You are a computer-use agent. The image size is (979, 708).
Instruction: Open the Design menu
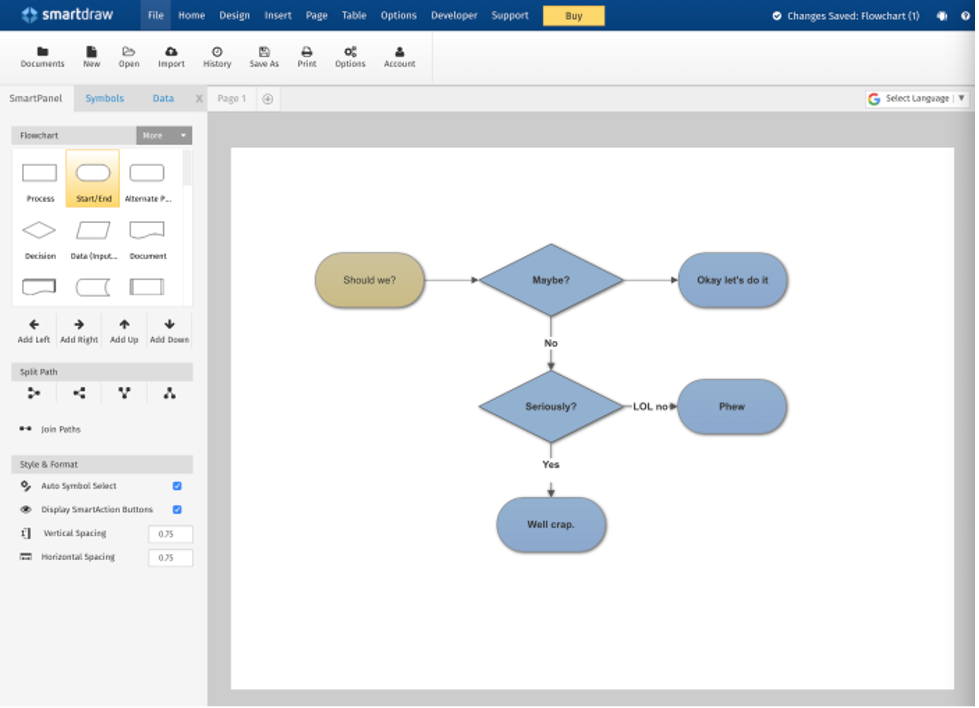point(234,16)
